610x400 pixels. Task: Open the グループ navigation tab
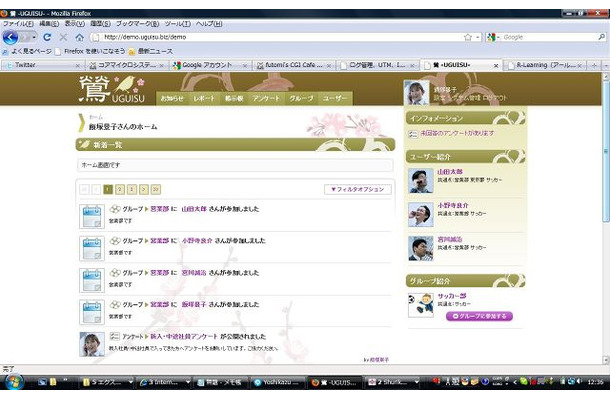pyautogui.click(x=301, y=98)
